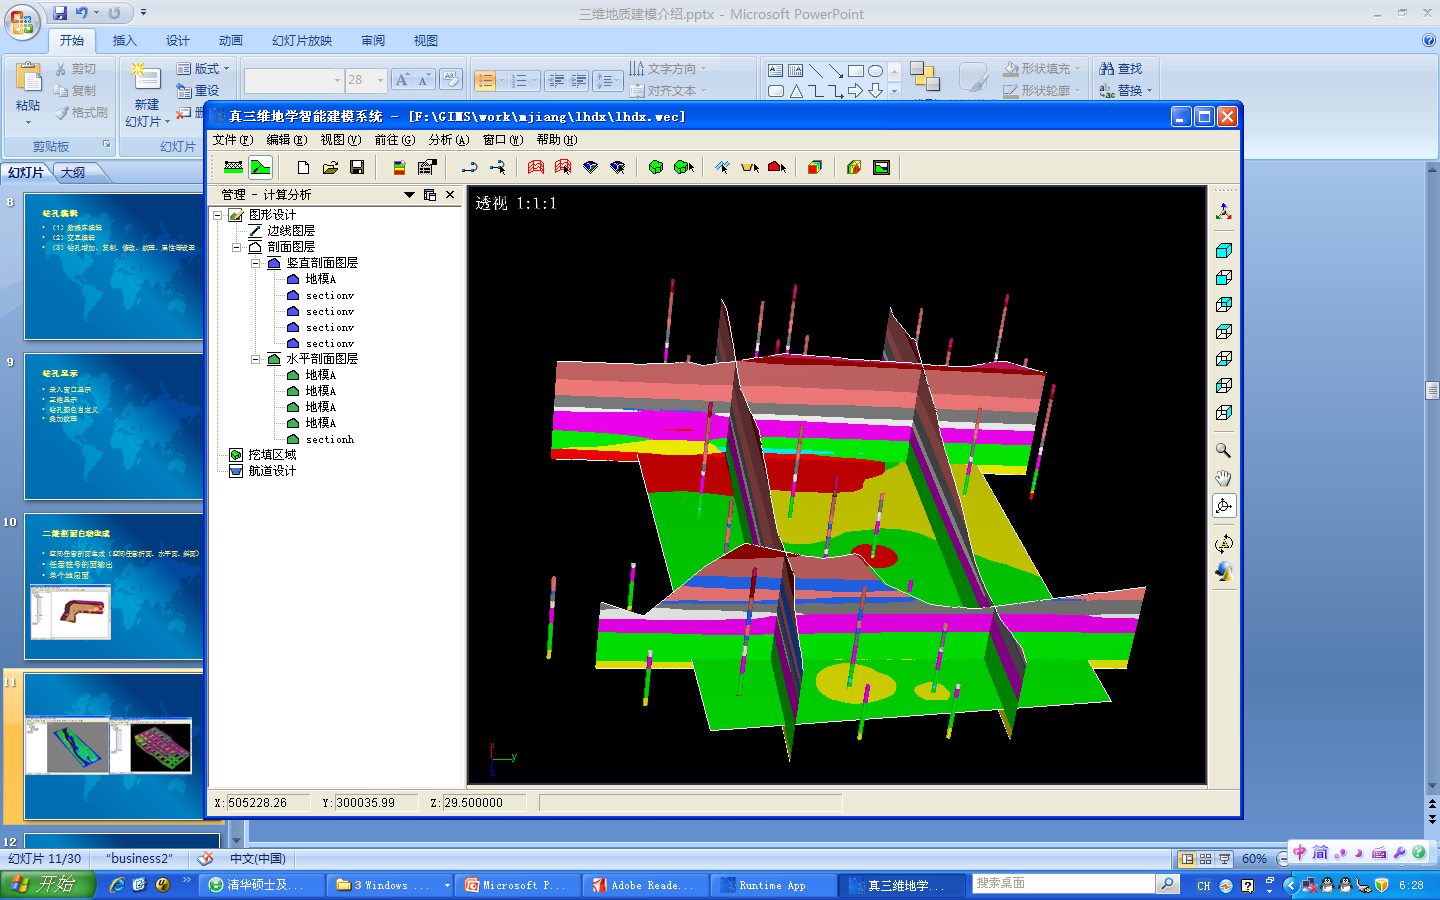
Task: Click the XYZ axes icon in right toolbar
Action: (1223, 212)
